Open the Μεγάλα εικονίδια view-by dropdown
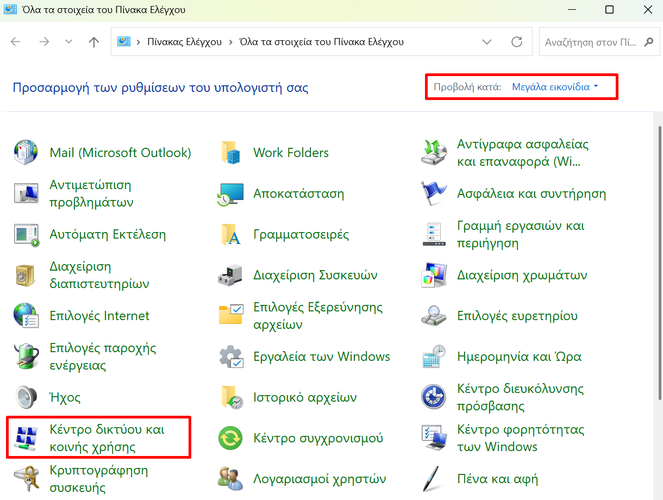663x500 pixels. pos(554,87)
